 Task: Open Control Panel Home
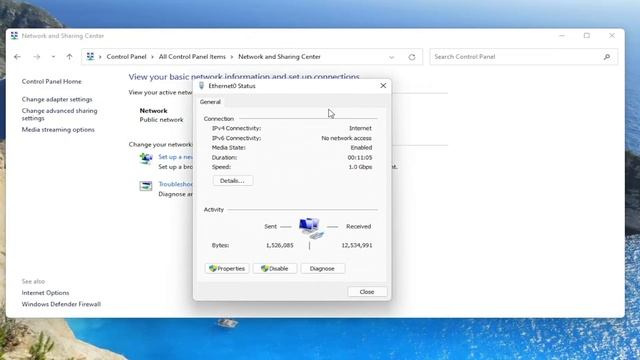click(x=51, y=82)
